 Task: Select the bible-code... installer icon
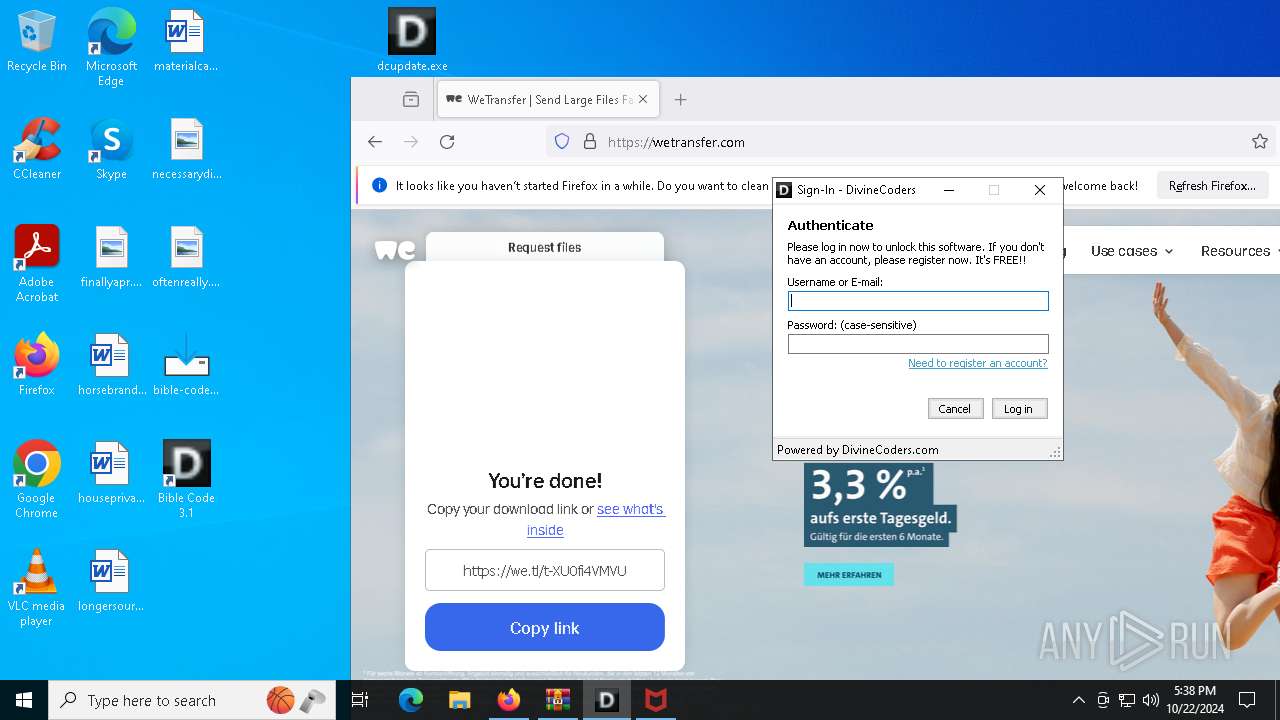pos(186,365)
